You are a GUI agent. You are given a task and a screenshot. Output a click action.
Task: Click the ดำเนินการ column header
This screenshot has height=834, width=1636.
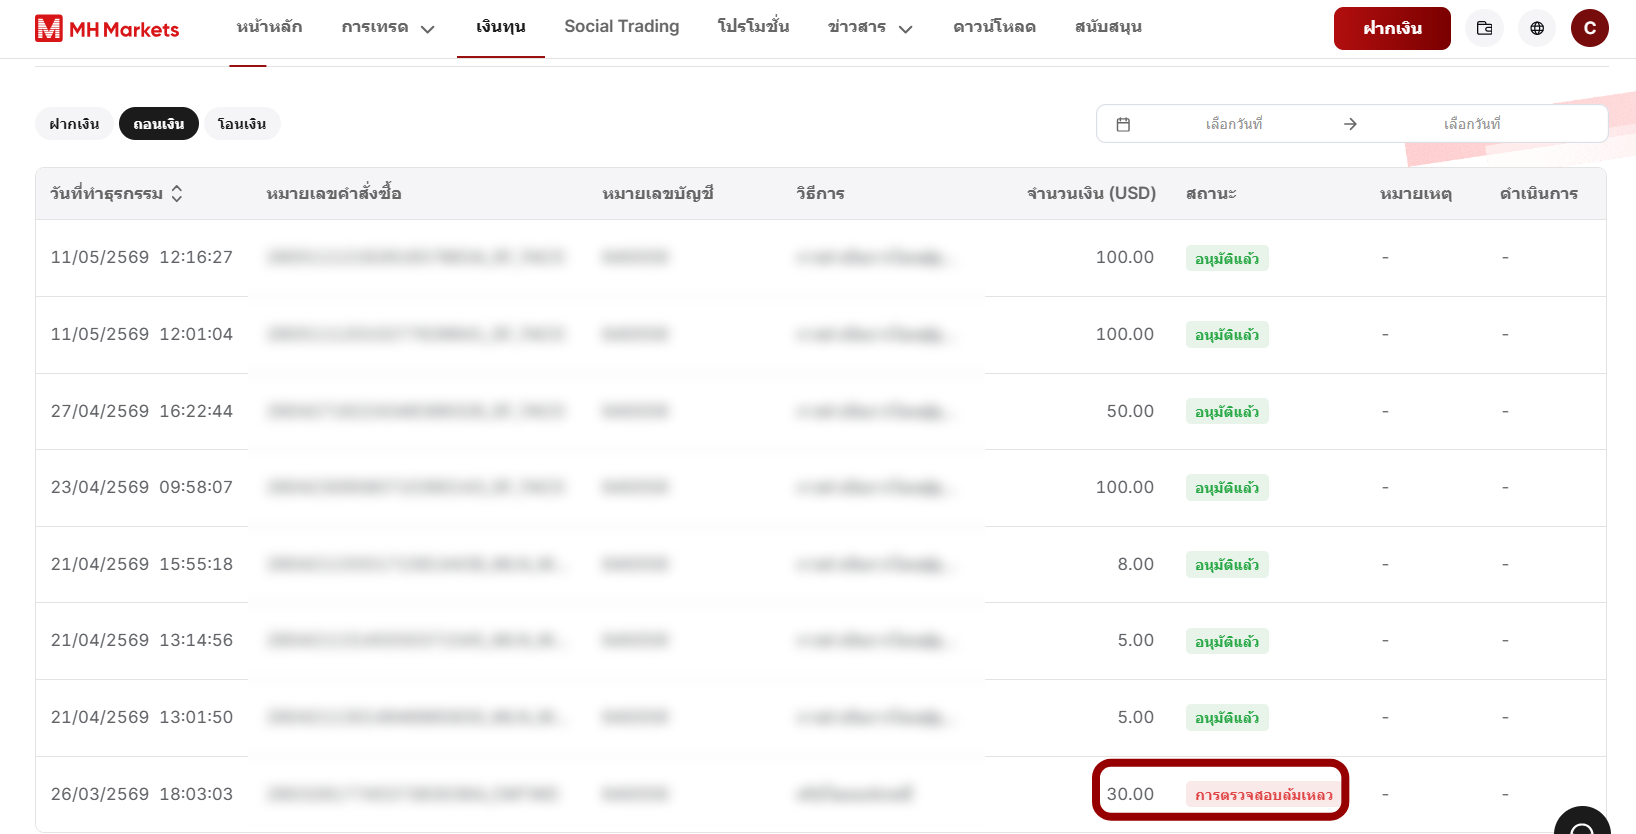click(x=1539, y=193)
